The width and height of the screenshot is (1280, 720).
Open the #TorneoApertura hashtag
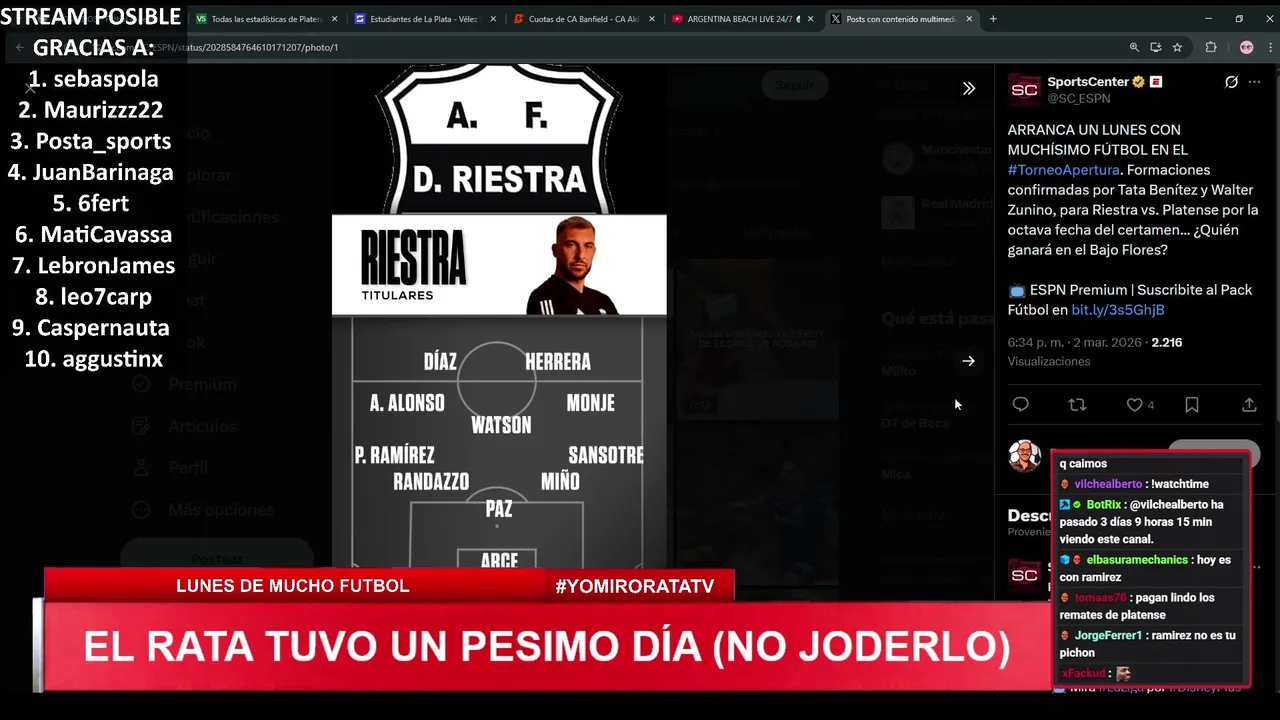[1063, 170]
